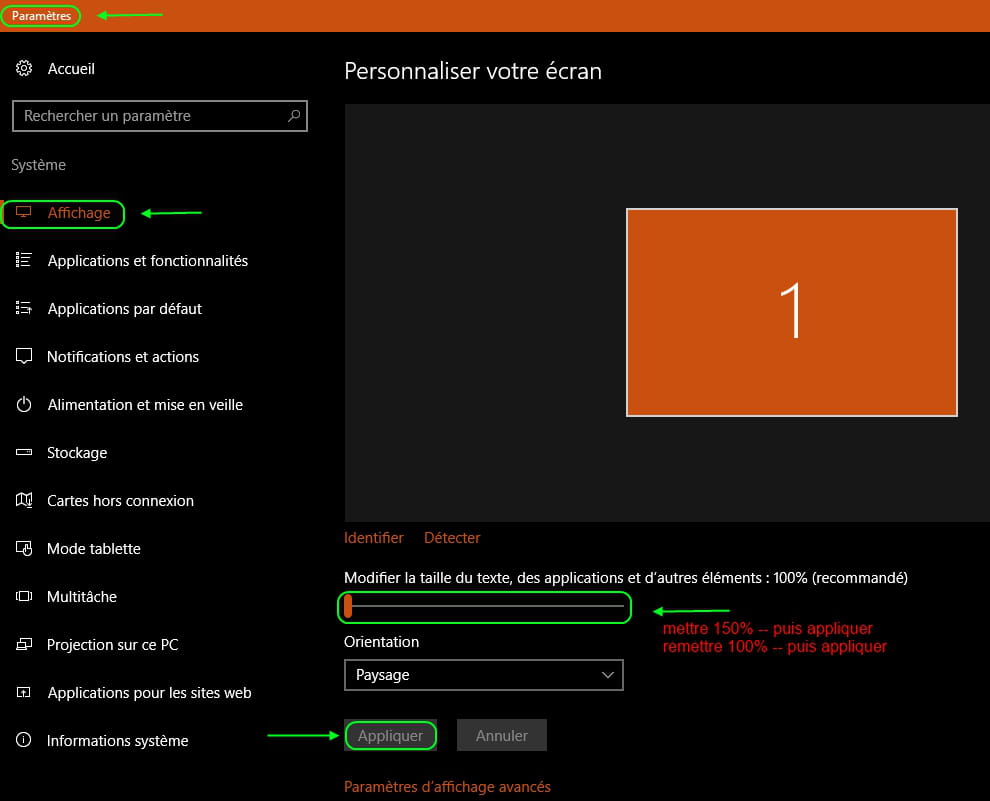This screenshot has height=801, width=990.
Task: Go to Applications par défaut
Action: [124, 309]
